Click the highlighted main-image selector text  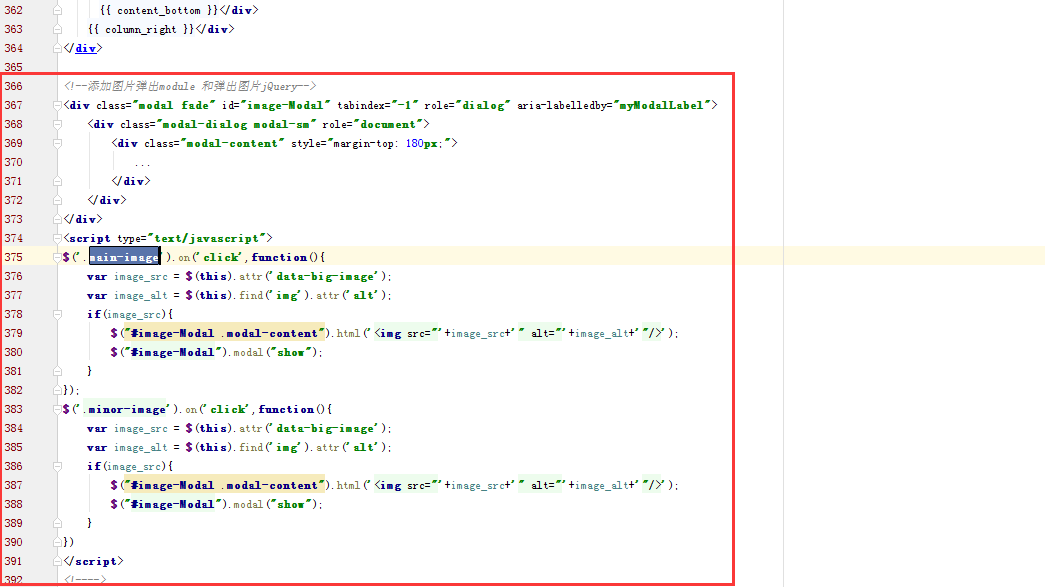(125, 257)
